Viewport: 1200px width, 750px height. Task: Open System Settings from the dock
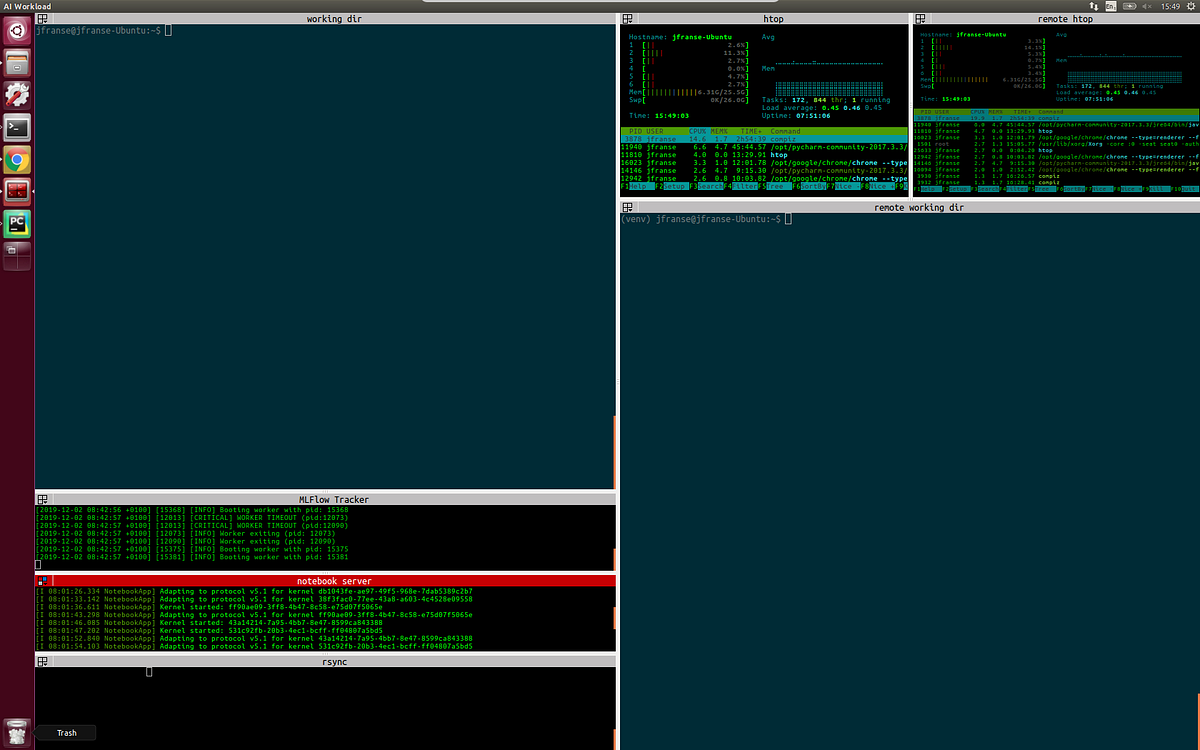15,93
